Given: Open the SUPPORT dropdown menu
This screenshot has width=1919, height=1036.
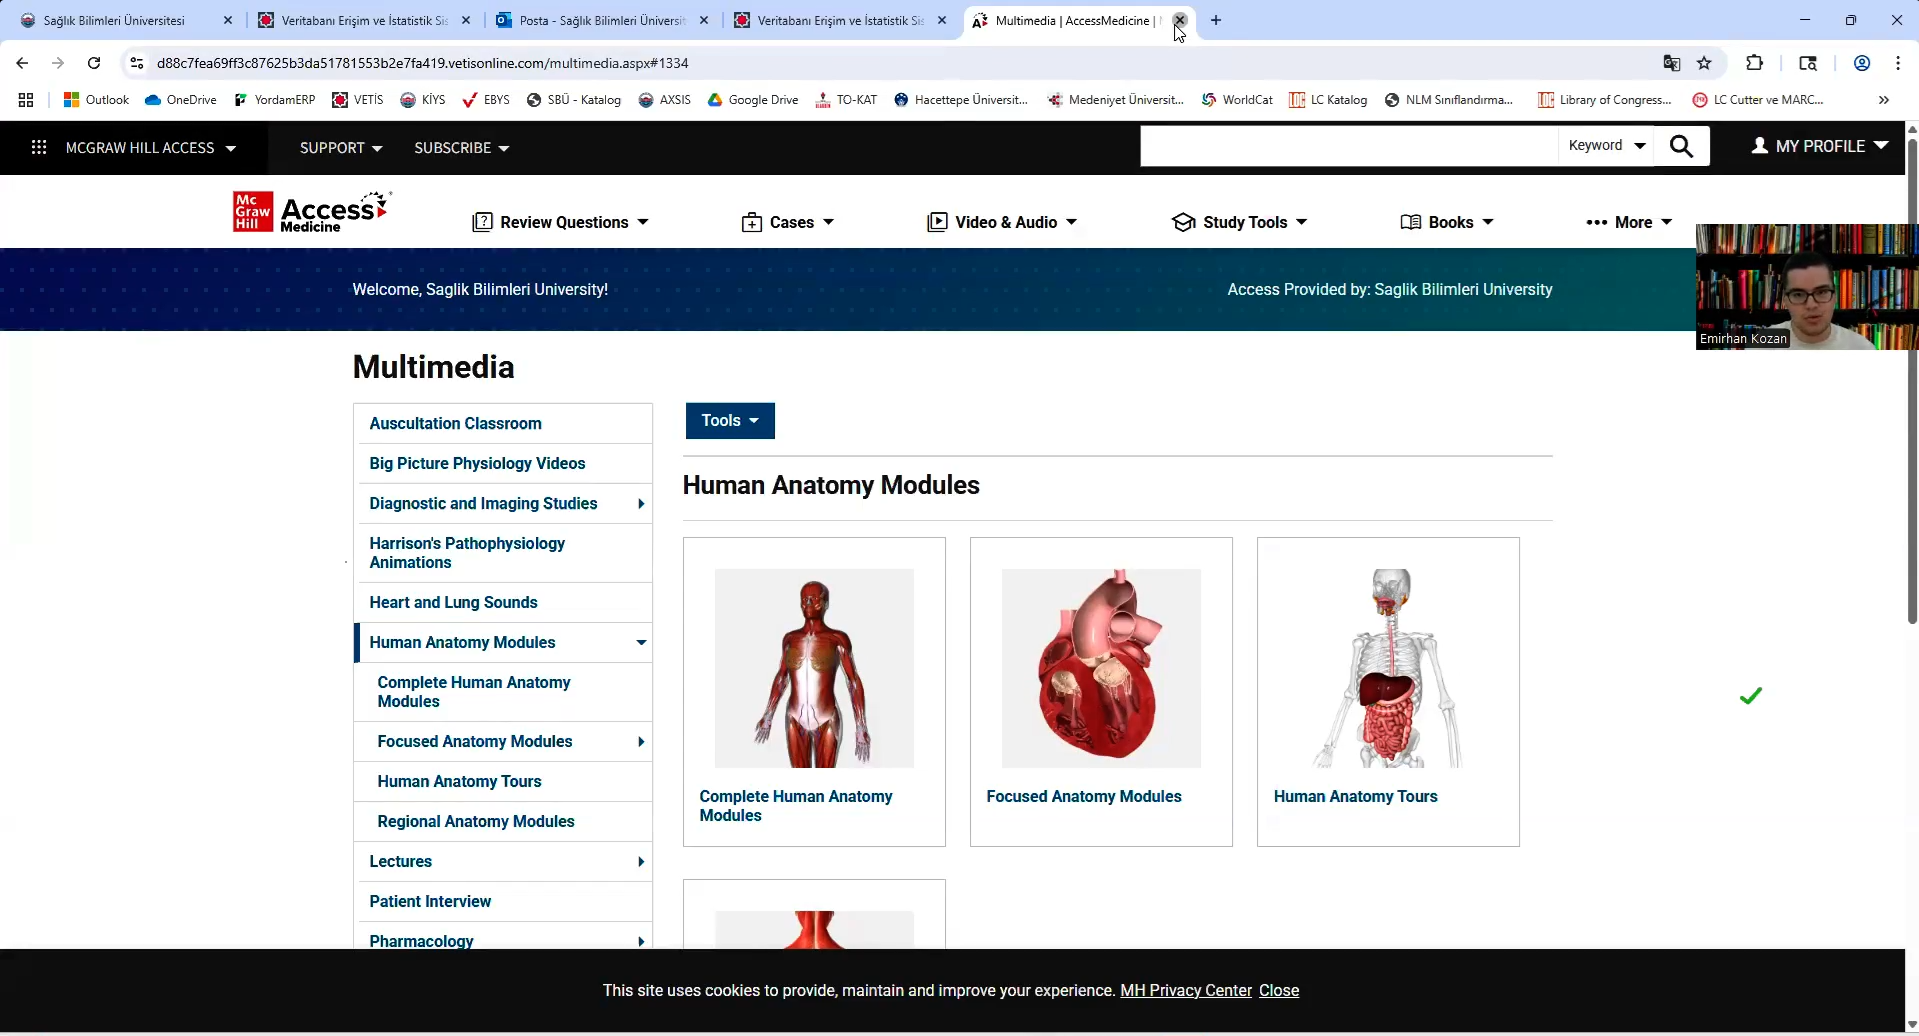Looking at the screenshot, I should [341, 148].
